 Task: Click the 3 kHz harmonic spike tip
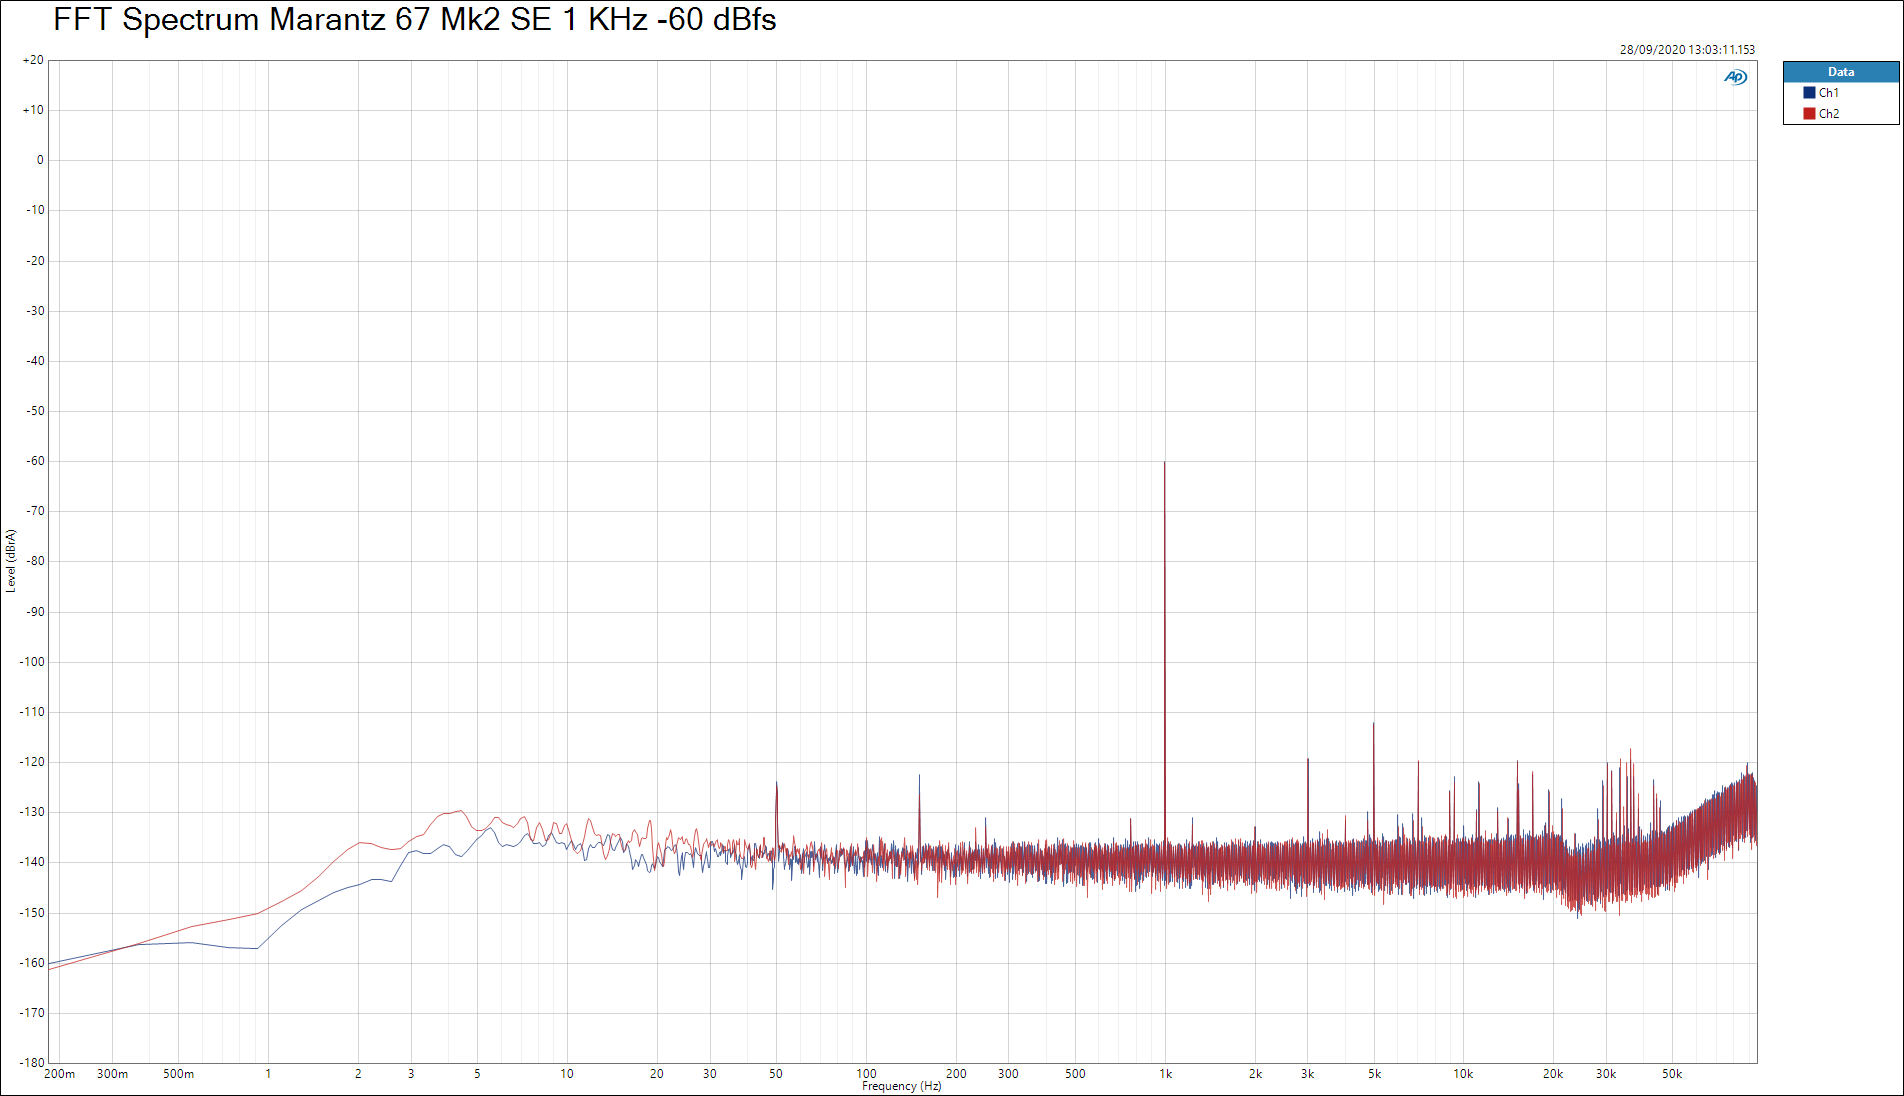[1307, 760]
